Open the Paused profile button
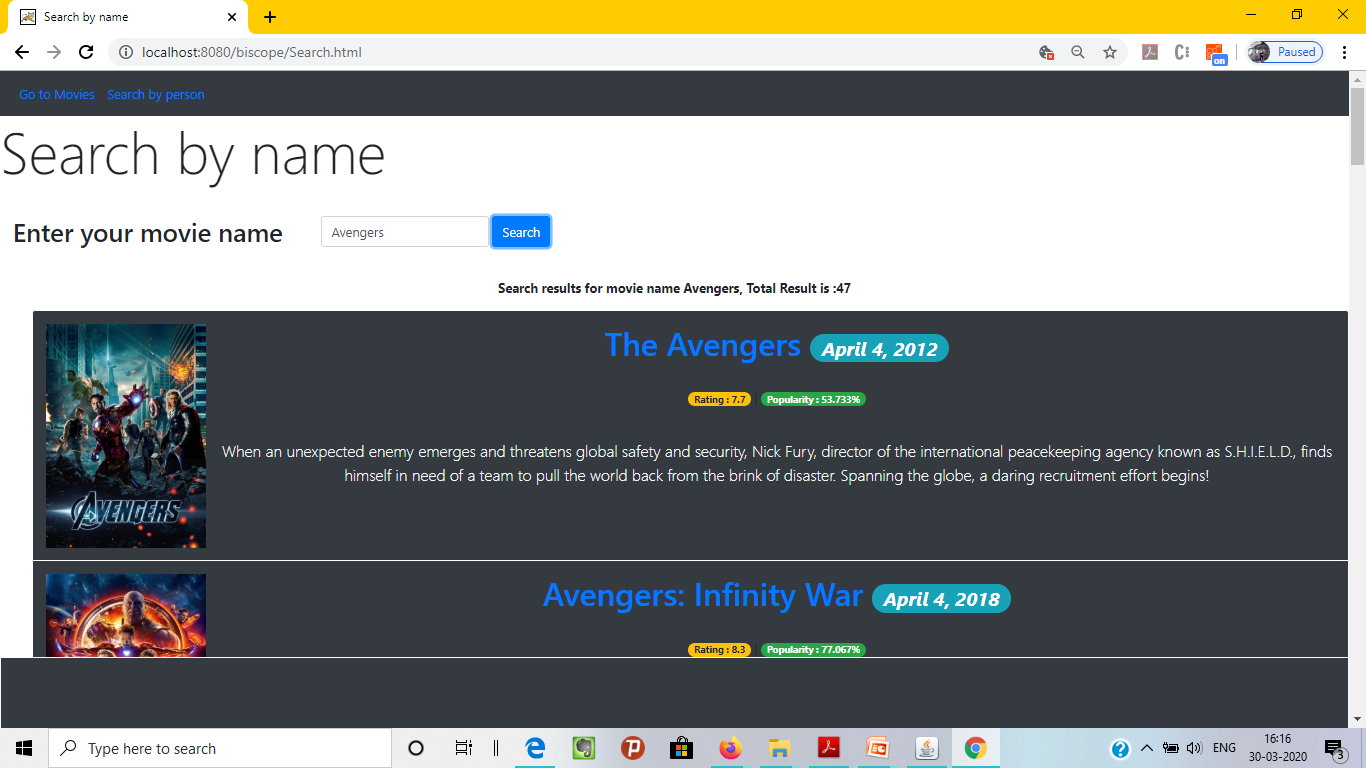1366x768 pixels. (1285, 52)
